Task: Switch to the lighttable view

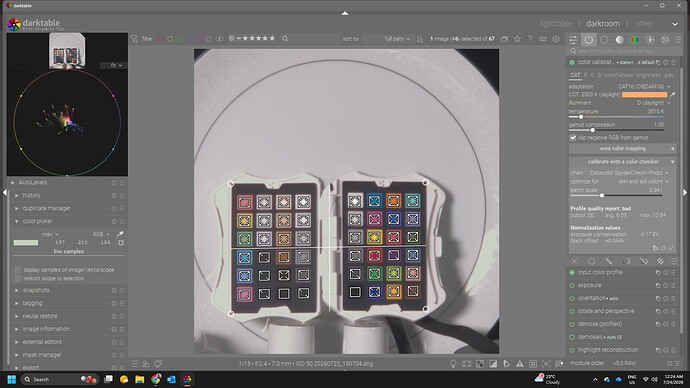Action: tap(556, 24)
